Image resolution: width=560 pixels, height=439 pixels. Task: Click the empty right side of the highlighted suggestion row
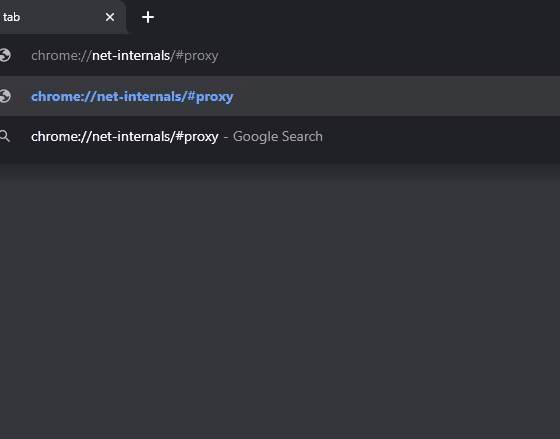396,96
